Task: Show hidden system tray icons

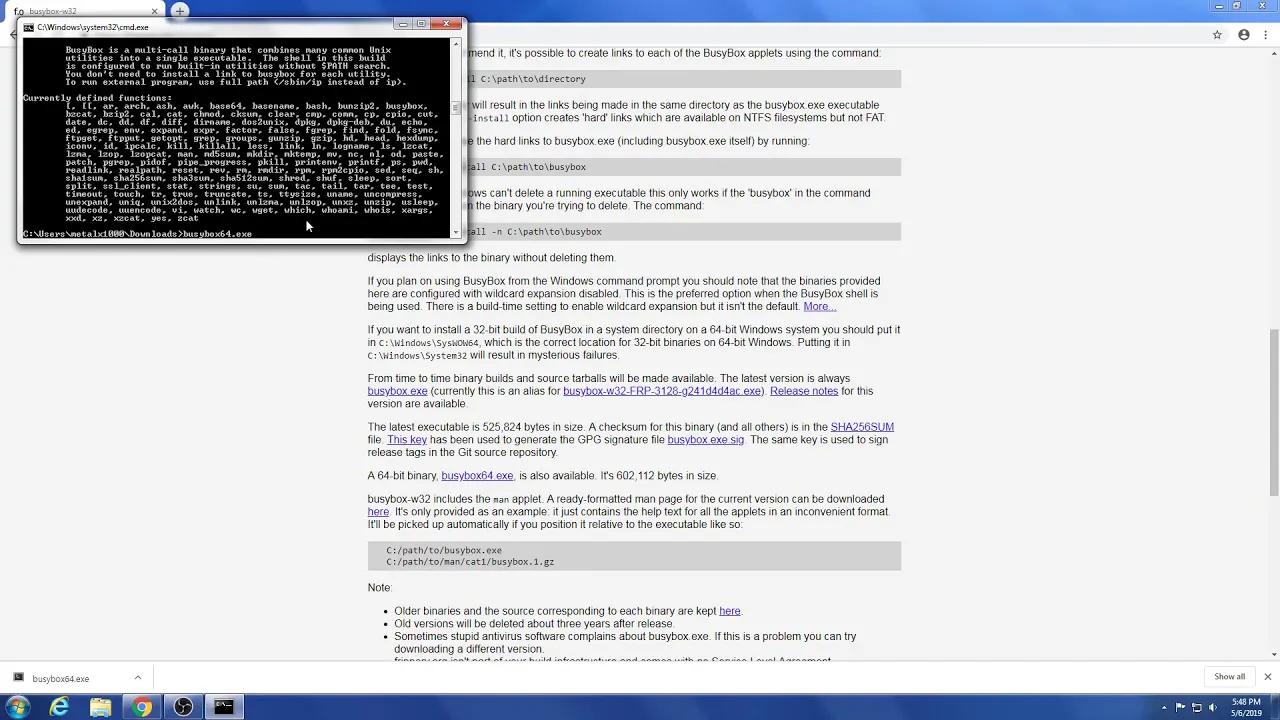Action: (x=1166, y=707)
